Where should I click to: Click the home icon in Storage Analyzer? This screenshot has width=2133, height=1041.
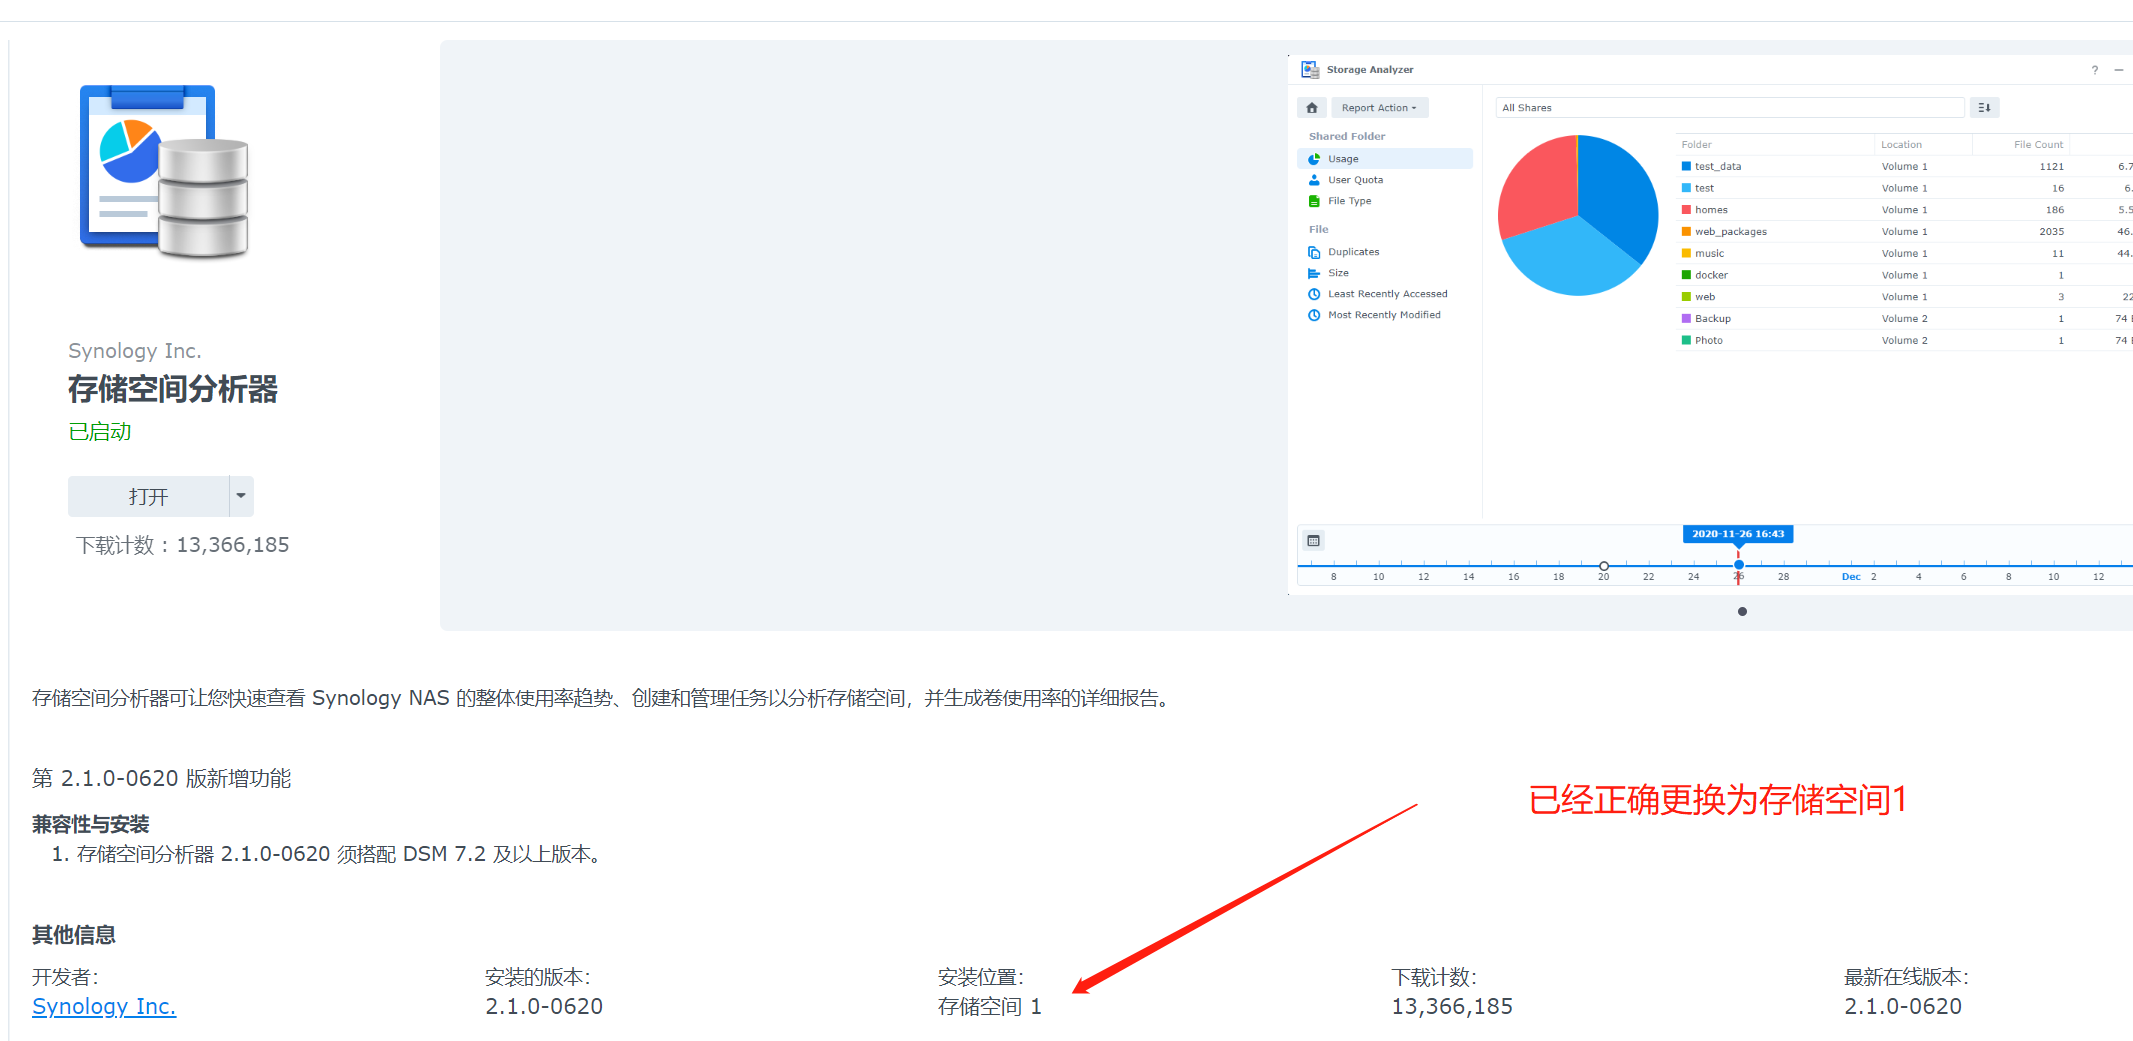(x=1312, y=108)
